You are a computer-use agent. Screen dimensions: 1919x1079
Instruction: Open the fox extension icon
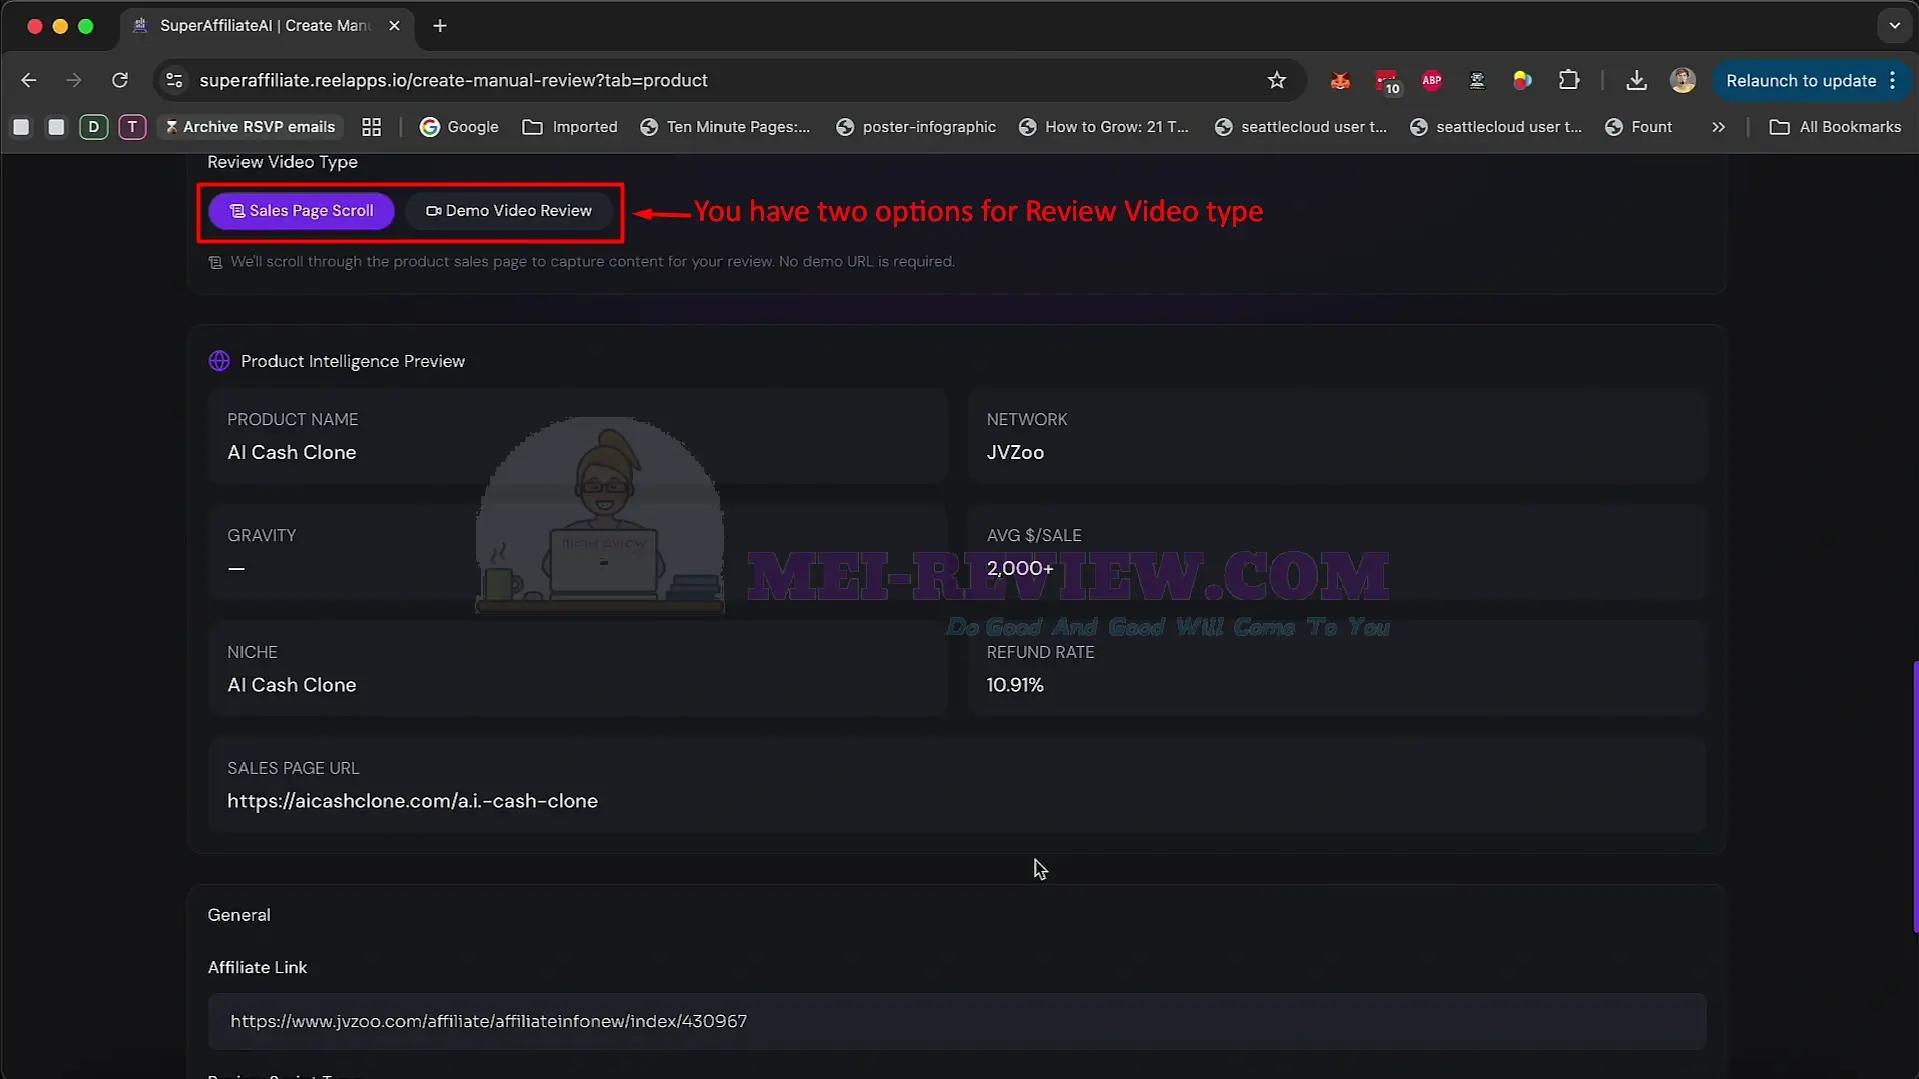click(1340, 81)
